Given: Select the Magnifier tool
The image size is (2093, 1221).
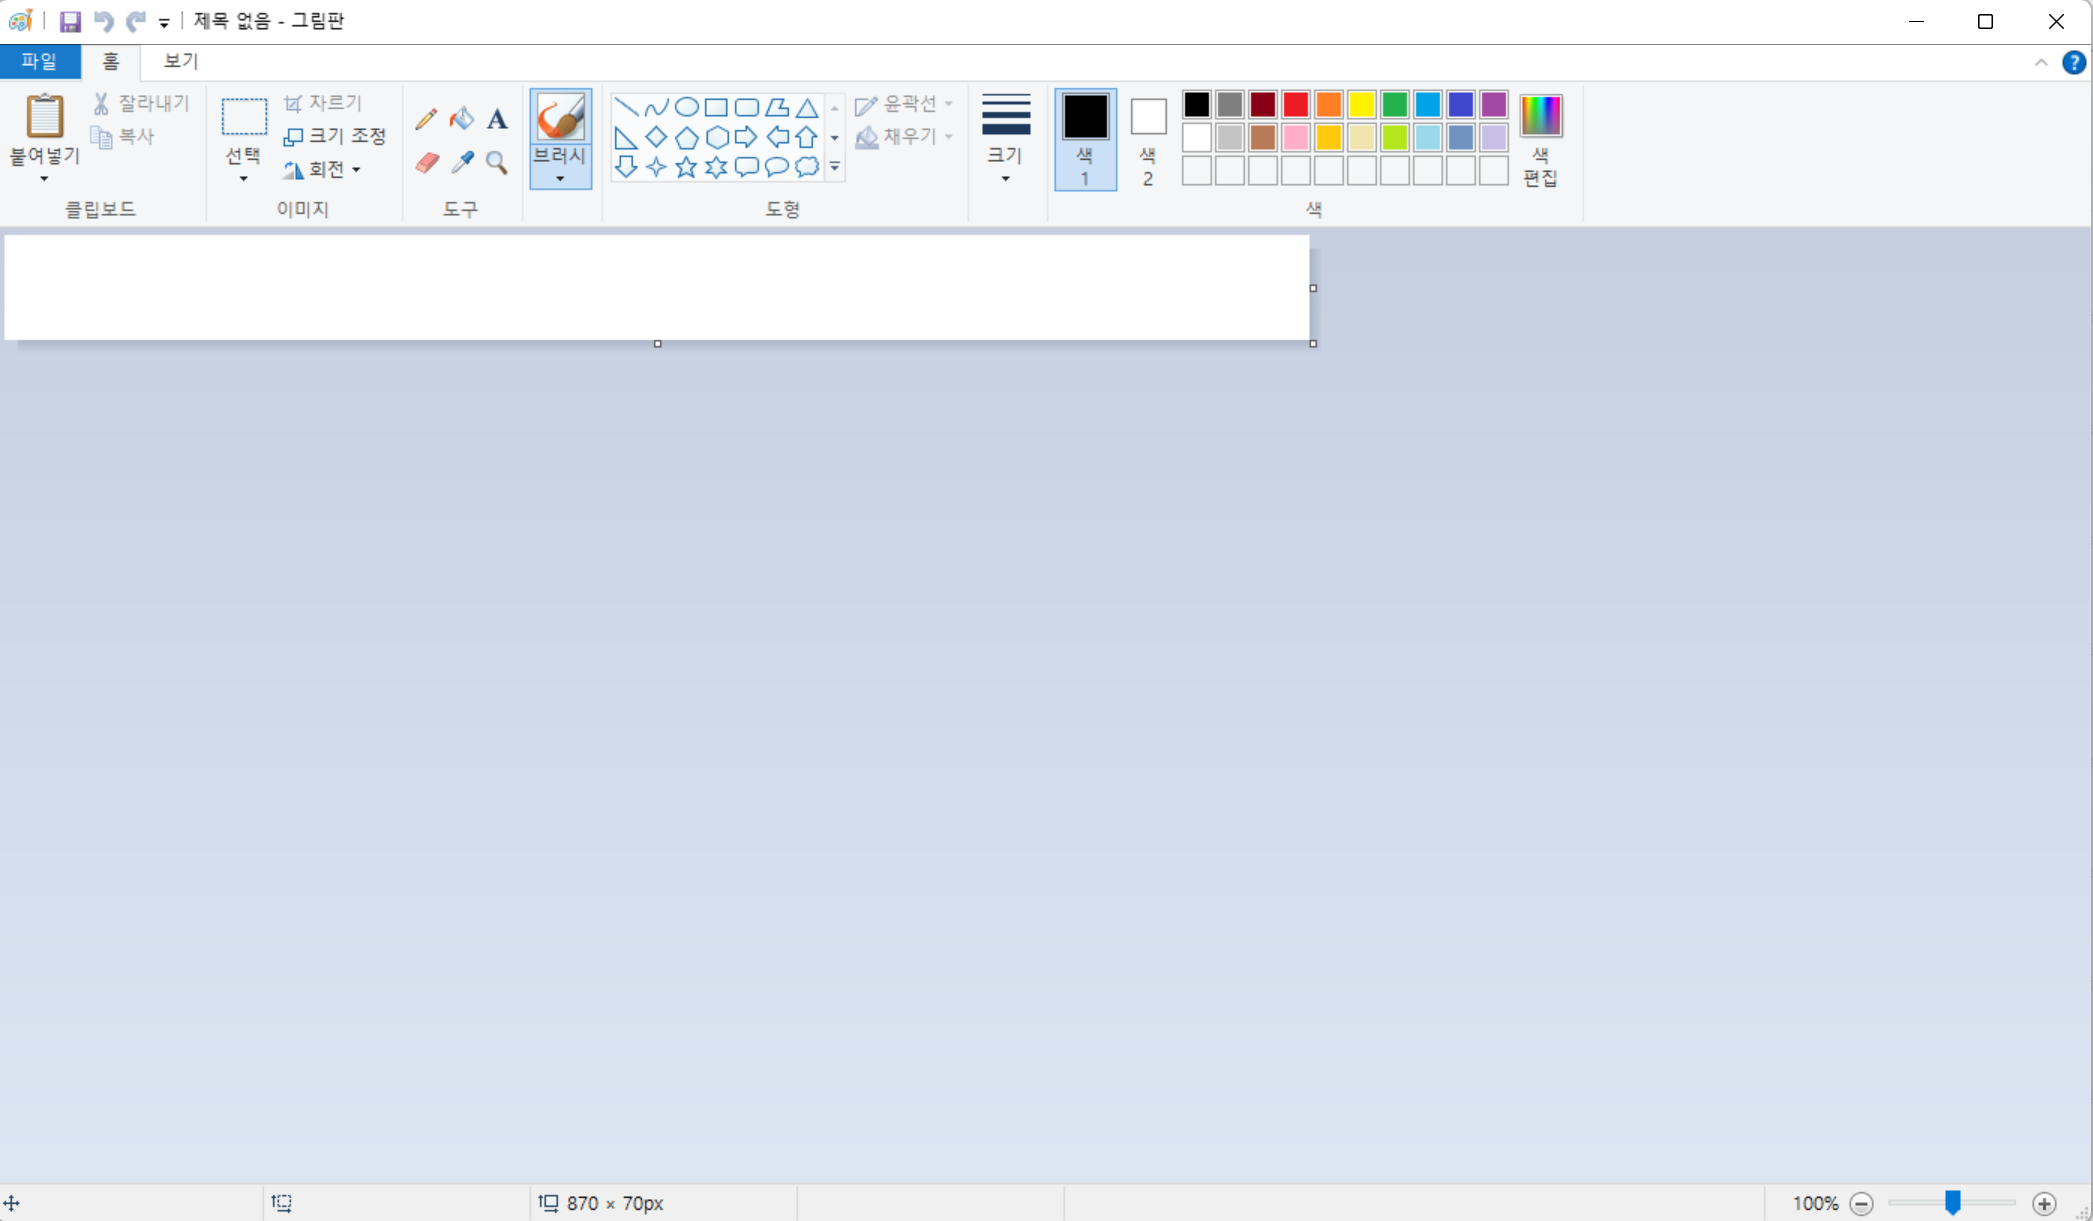Looking at the screenshot, I should [497, 163].
